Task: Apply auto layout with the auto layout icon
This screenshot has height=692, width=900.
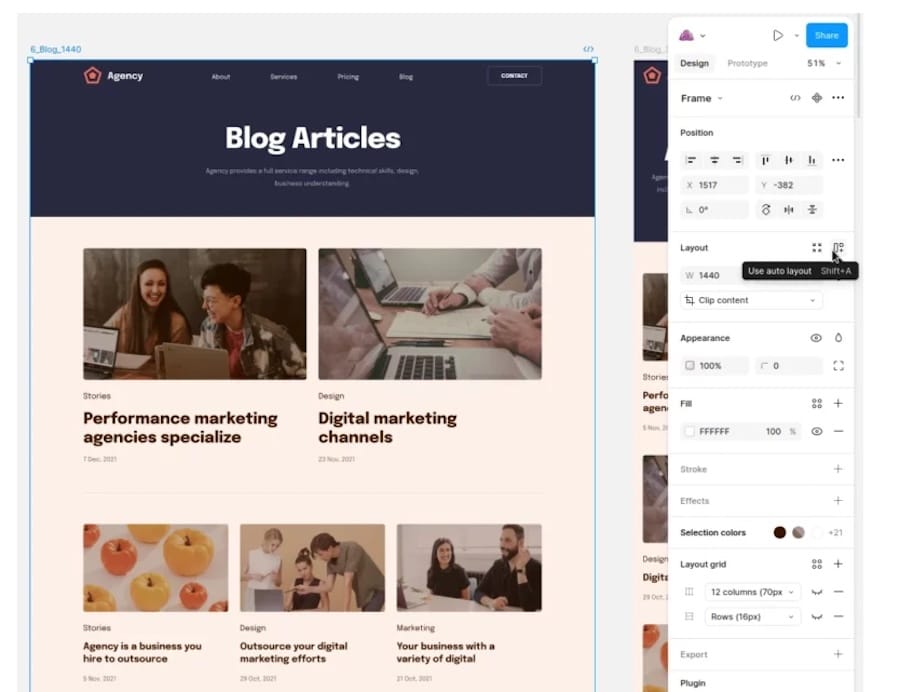Action: 838,247
